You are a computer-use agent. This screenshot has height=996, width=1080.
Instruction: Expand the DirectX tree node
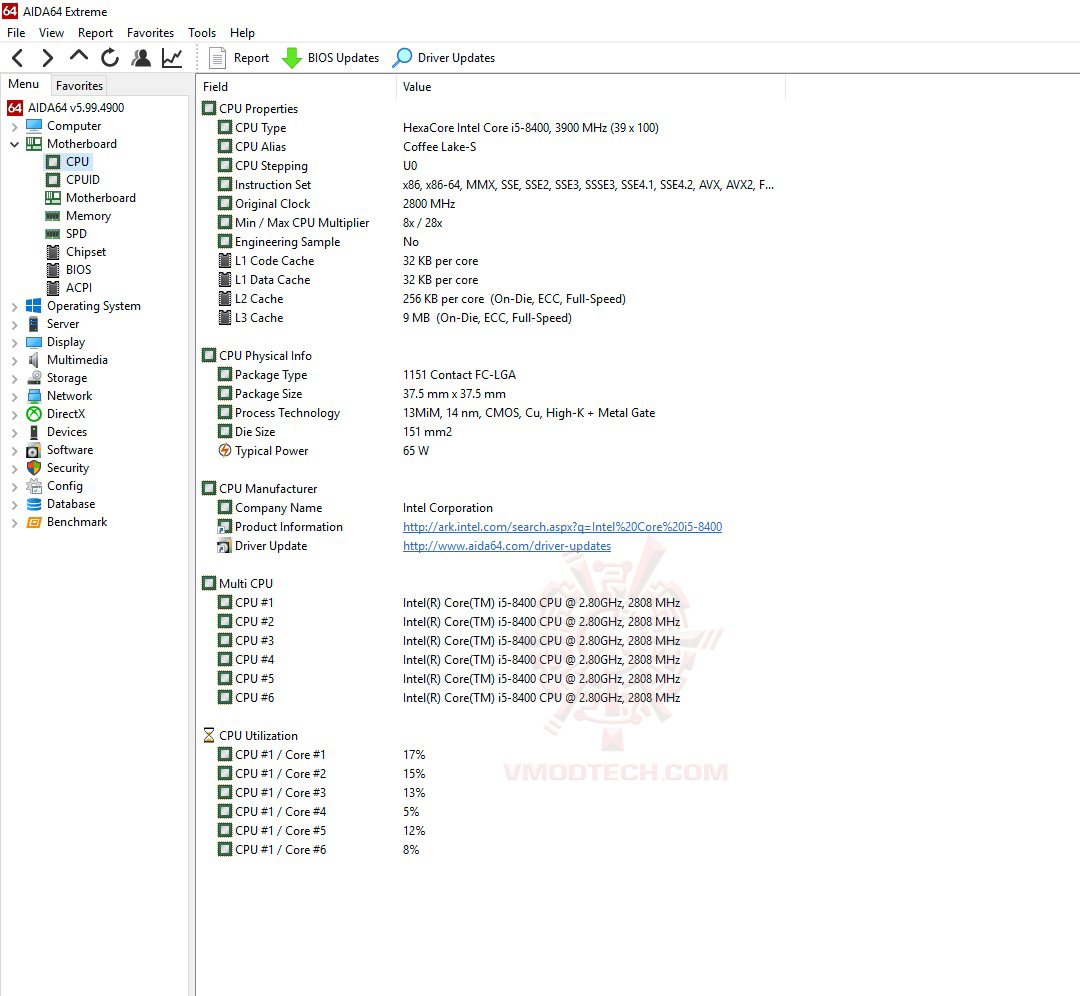14,415
